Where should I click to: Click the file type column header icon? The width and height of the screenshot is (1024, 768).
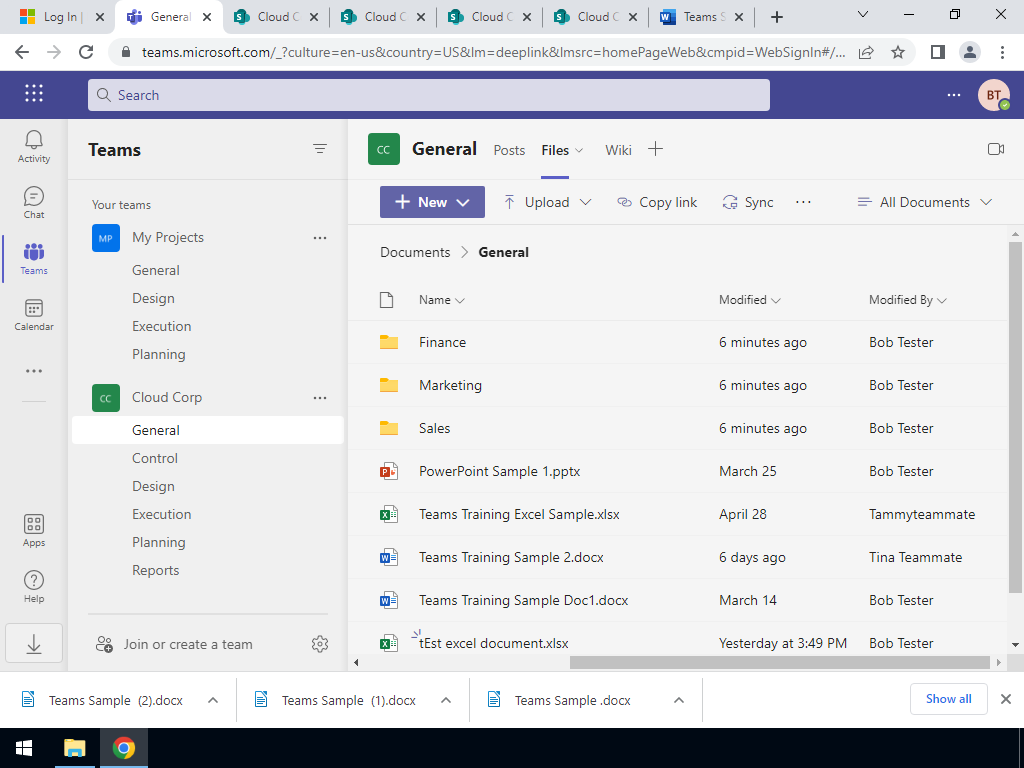387,300
